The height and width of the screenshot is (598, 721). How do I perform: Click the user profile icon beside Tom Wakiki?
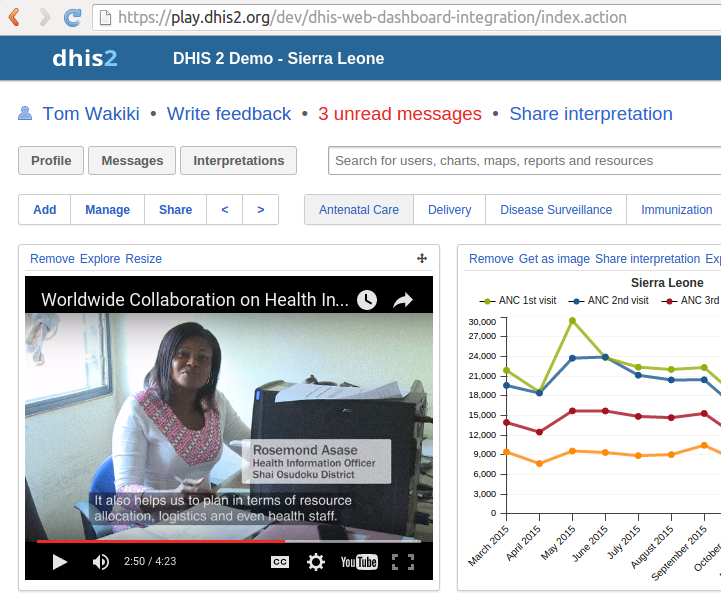point(25,113)
